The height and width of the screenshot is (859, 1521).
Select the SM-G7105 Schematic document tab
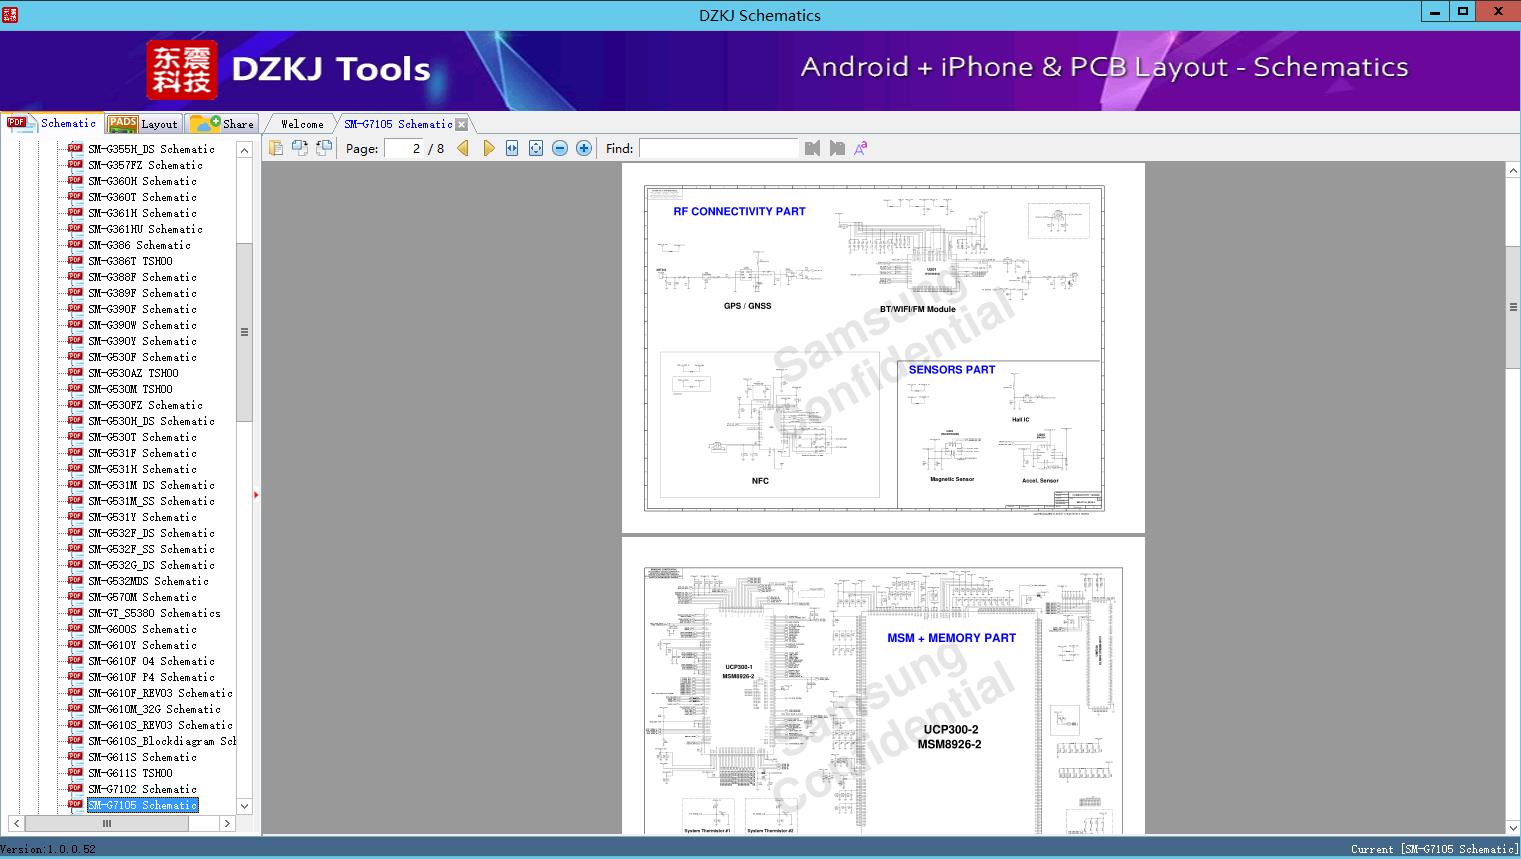point(398,124)
